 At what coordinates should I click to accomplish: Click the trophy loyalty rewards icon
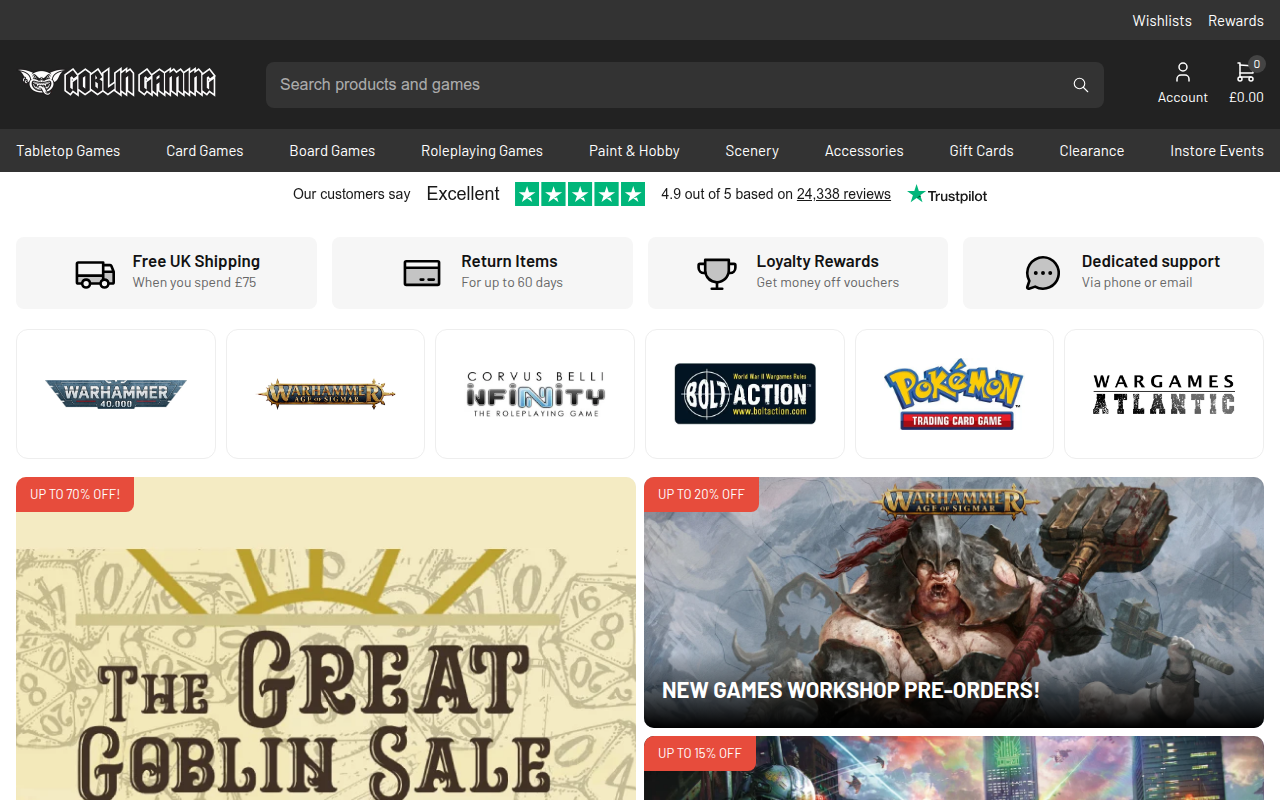click(x=717, y=273)
